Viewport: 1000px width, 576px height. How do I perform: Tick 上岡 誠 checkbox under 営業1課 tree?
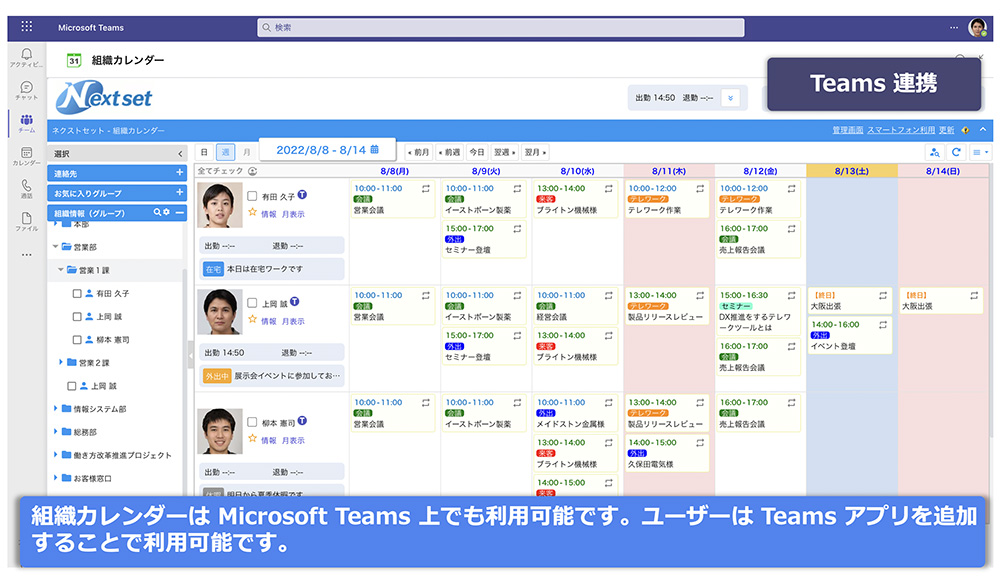77,316
